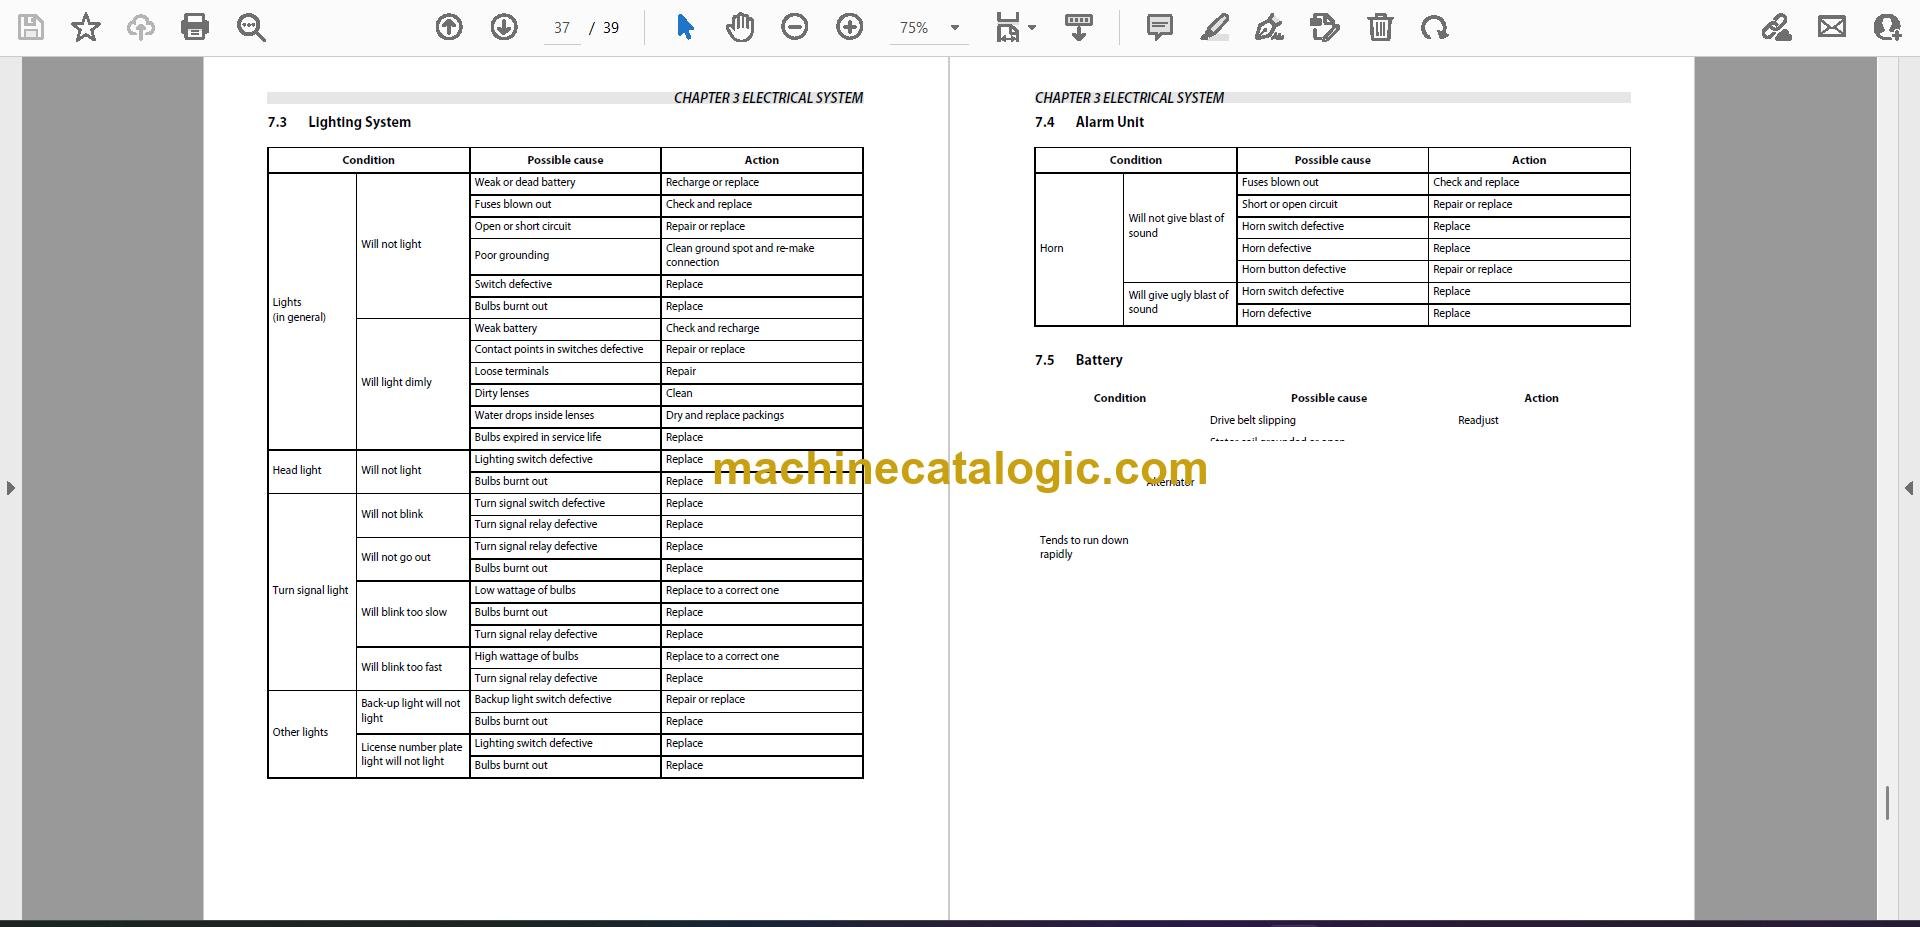
Task: Choose the selection arrow tool
Action: point(685,27)
